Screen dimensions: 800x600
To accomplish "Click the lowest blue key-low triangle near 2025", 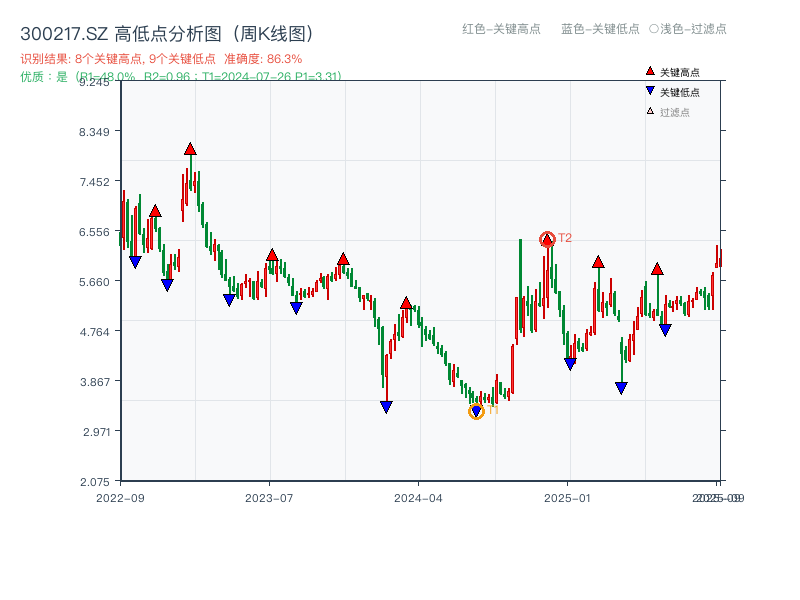I will [620, 385].
